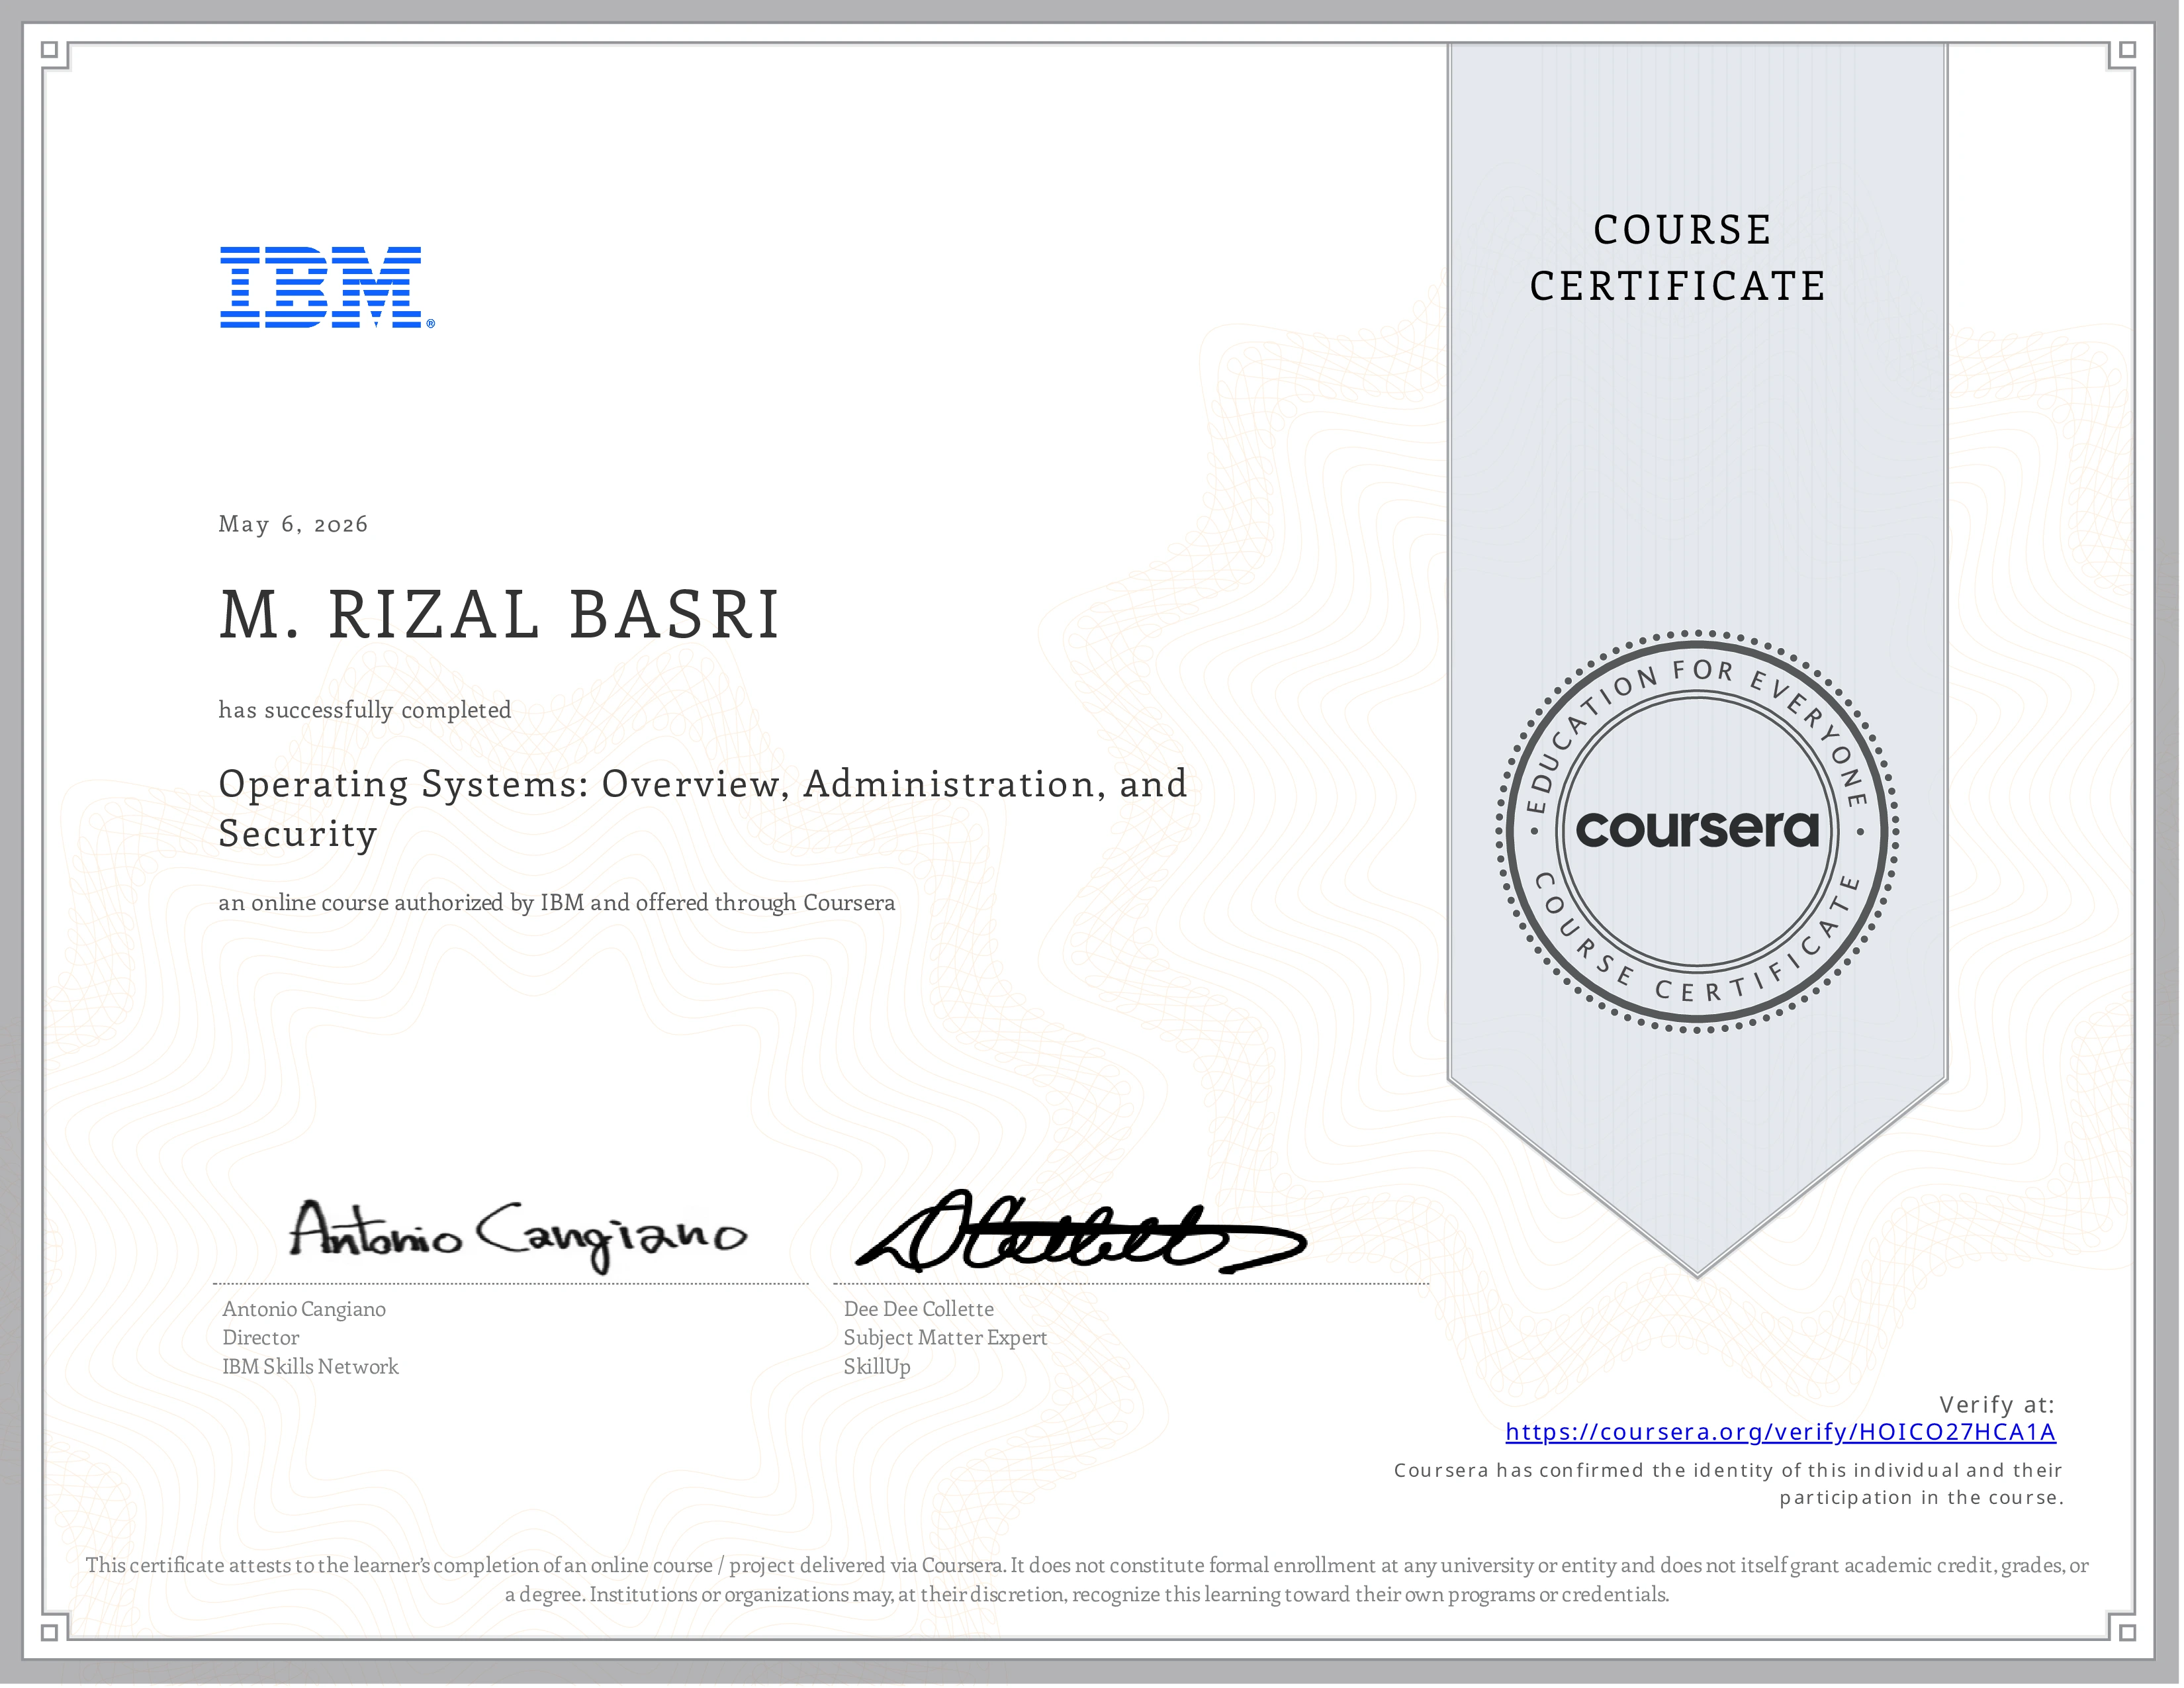Image resolution: width=2184 pixels, height=1688 pixels.
Task: Click the disclaimer 'This certificate attests' text
Action: point(1087,1580)
